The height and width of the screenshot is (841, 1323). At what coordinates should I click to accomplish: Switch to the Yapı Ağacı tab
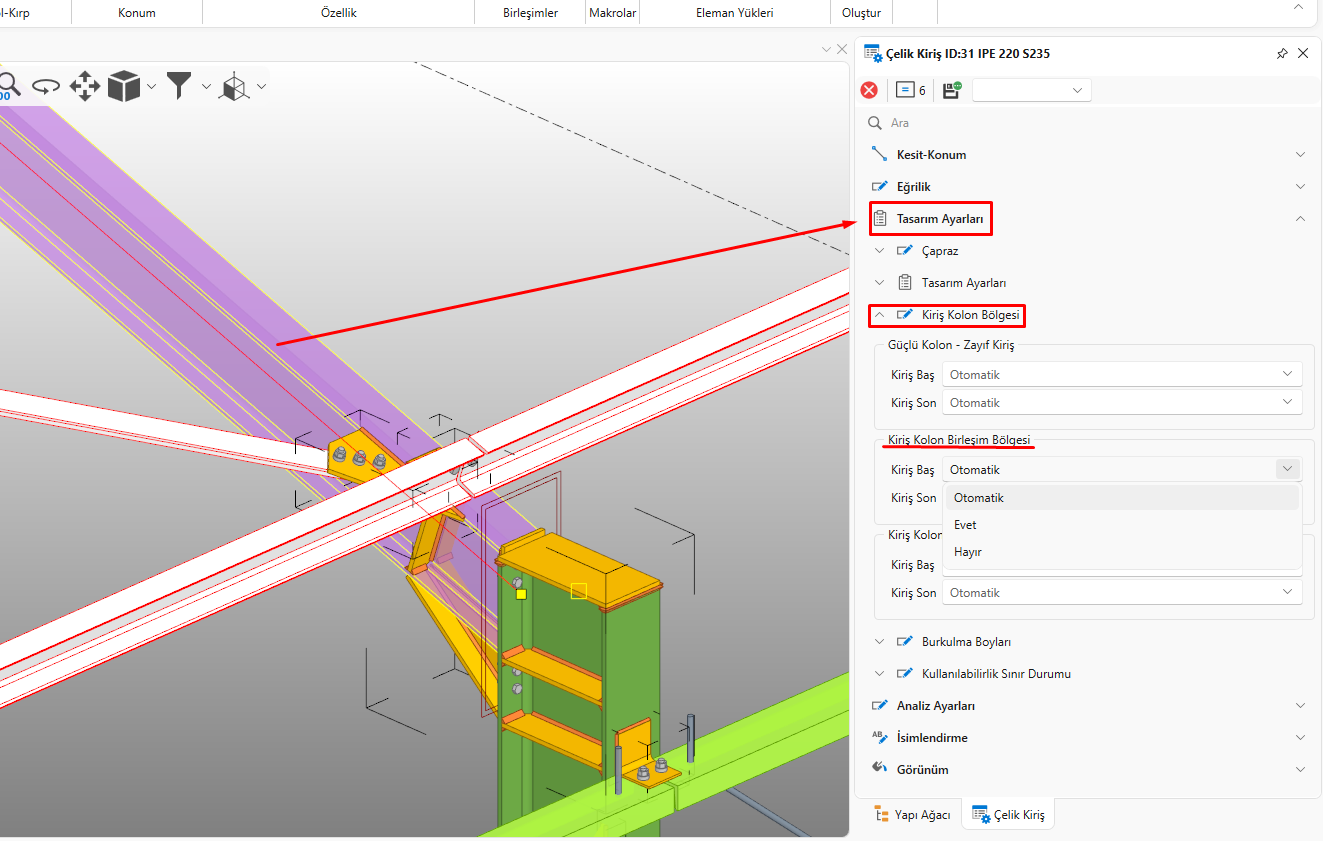tap(912, 814)
